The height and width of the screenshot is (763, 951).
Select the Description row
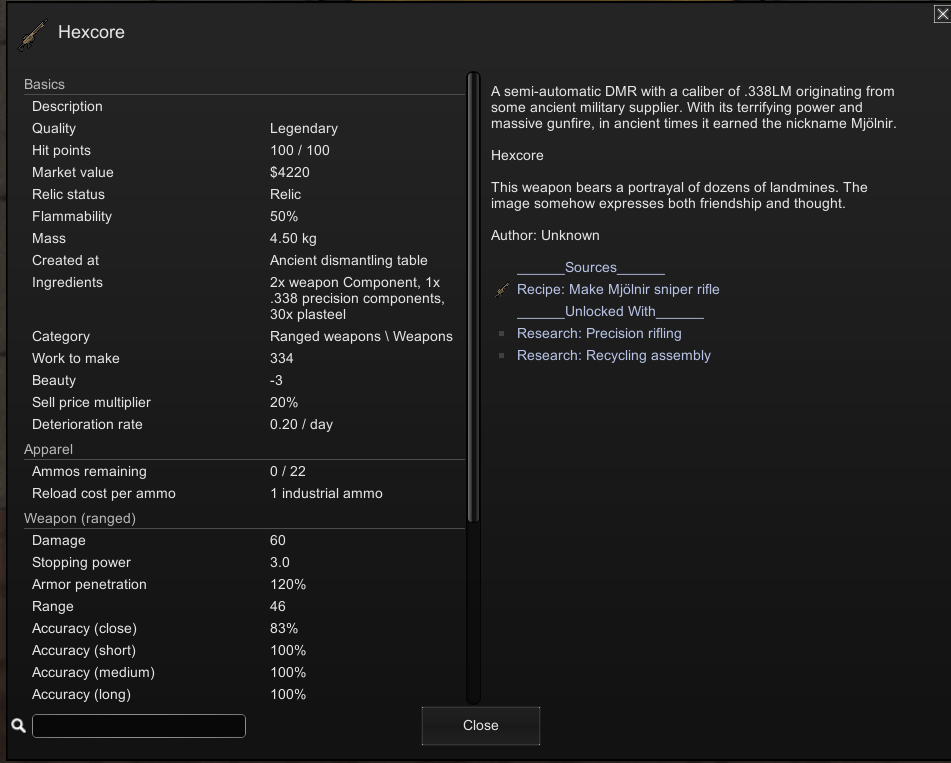point(244,106)
